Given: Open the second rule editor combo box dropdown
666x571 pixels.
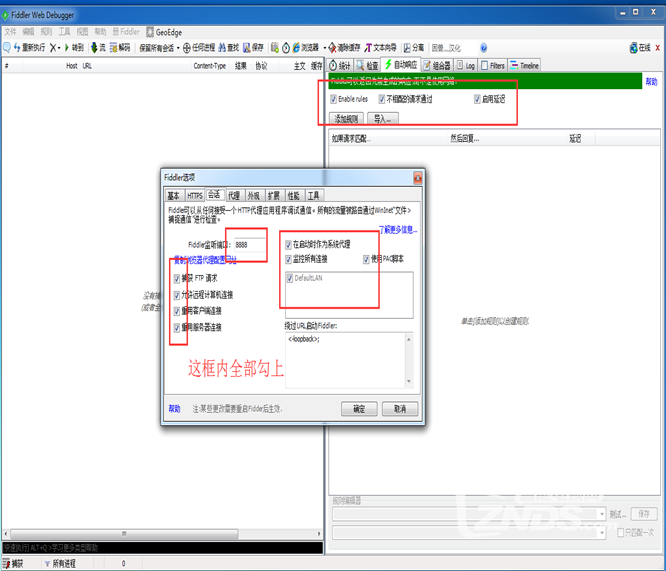Looking at the screenshot, I should tap(602, 532).
